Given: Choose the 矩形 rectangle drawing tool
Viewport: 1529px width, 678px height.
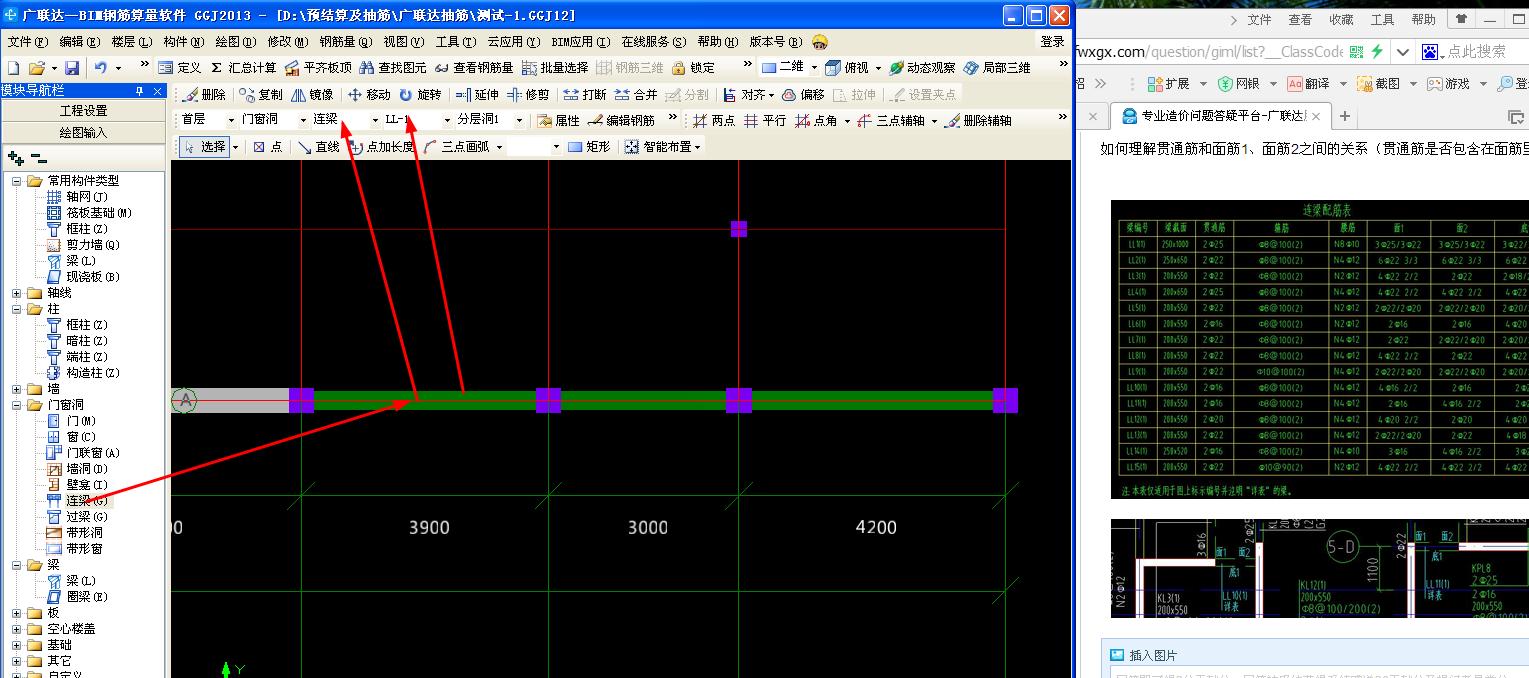Looking at the screenshot, I should point(589,147).
